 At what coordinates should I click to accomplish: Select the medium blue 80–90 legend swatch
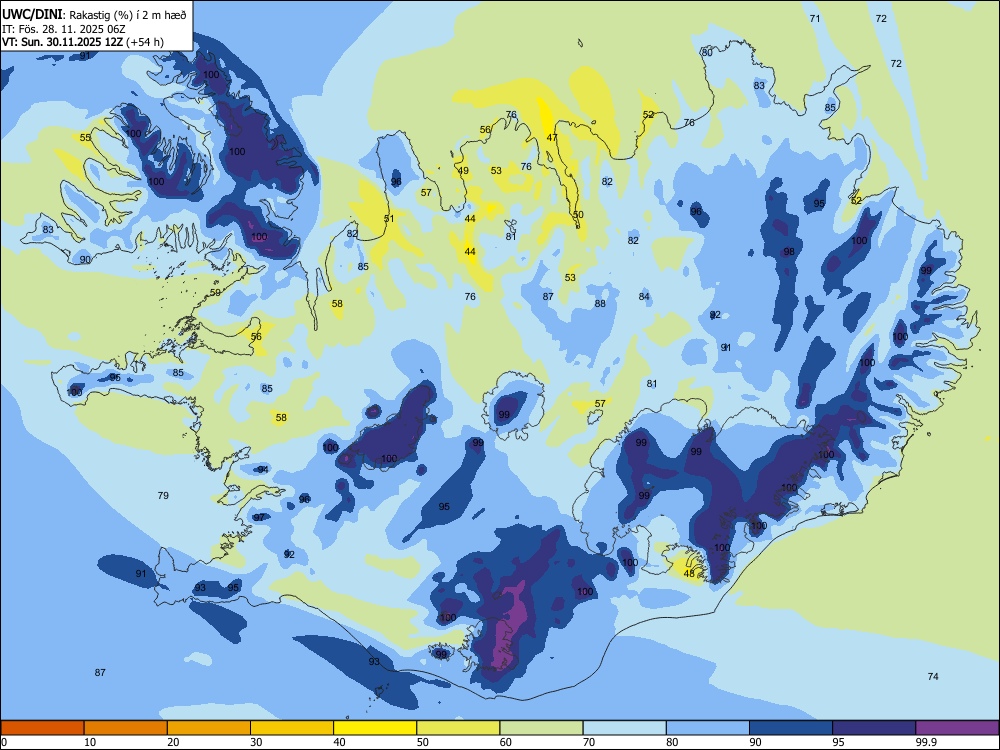click(708, 728)
